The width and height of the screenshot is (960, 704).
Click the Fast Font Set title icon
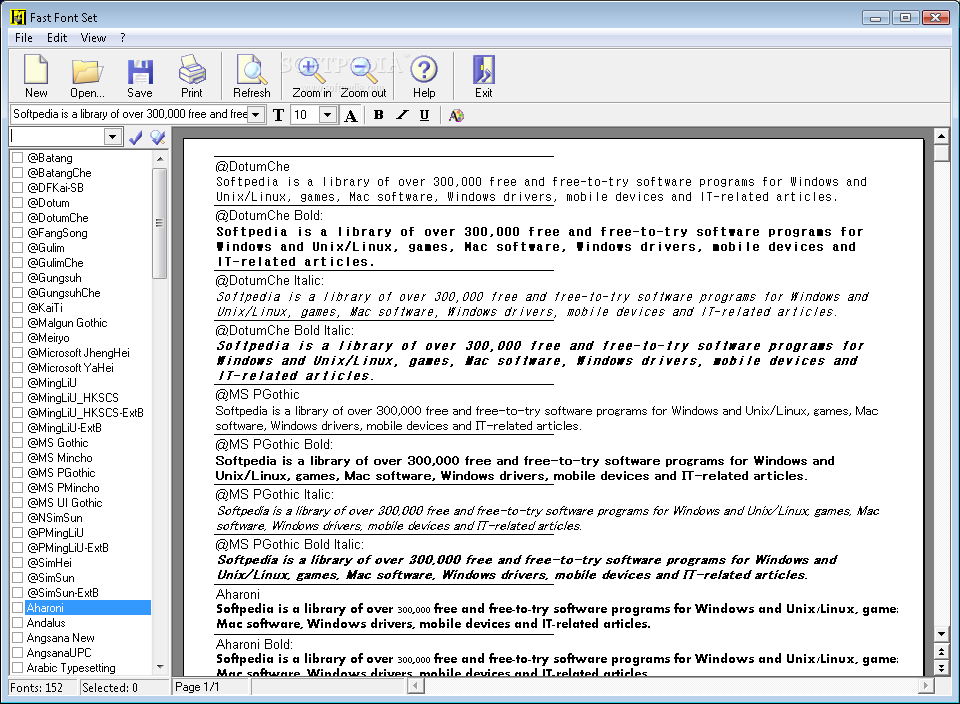coord(18,17)
